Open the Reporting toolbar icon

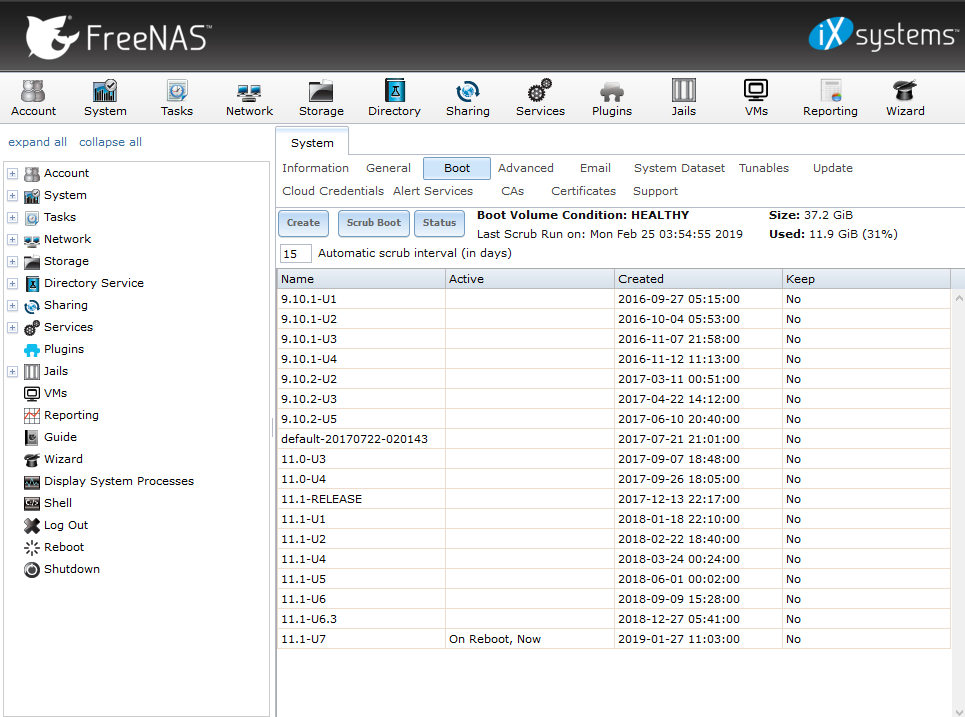pos(830,98)
